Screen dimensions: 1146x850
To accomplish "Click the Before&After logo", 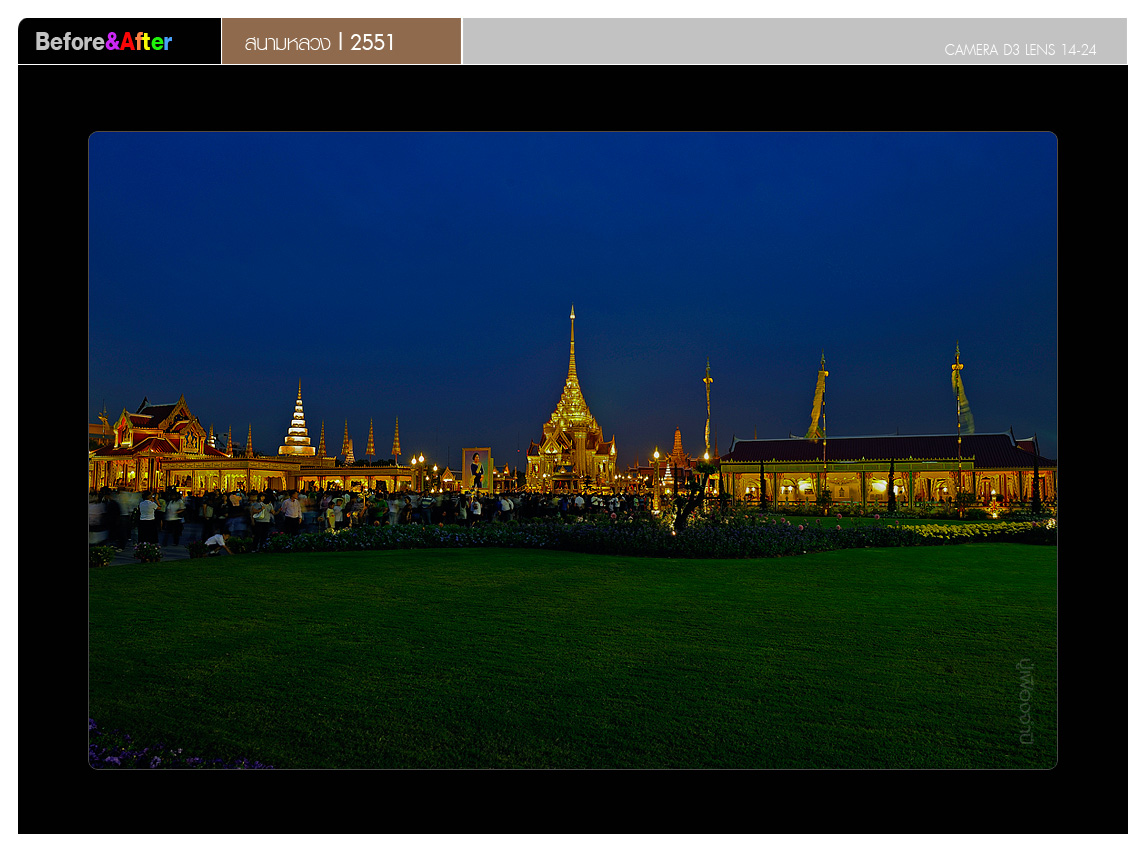I will 104,42.
